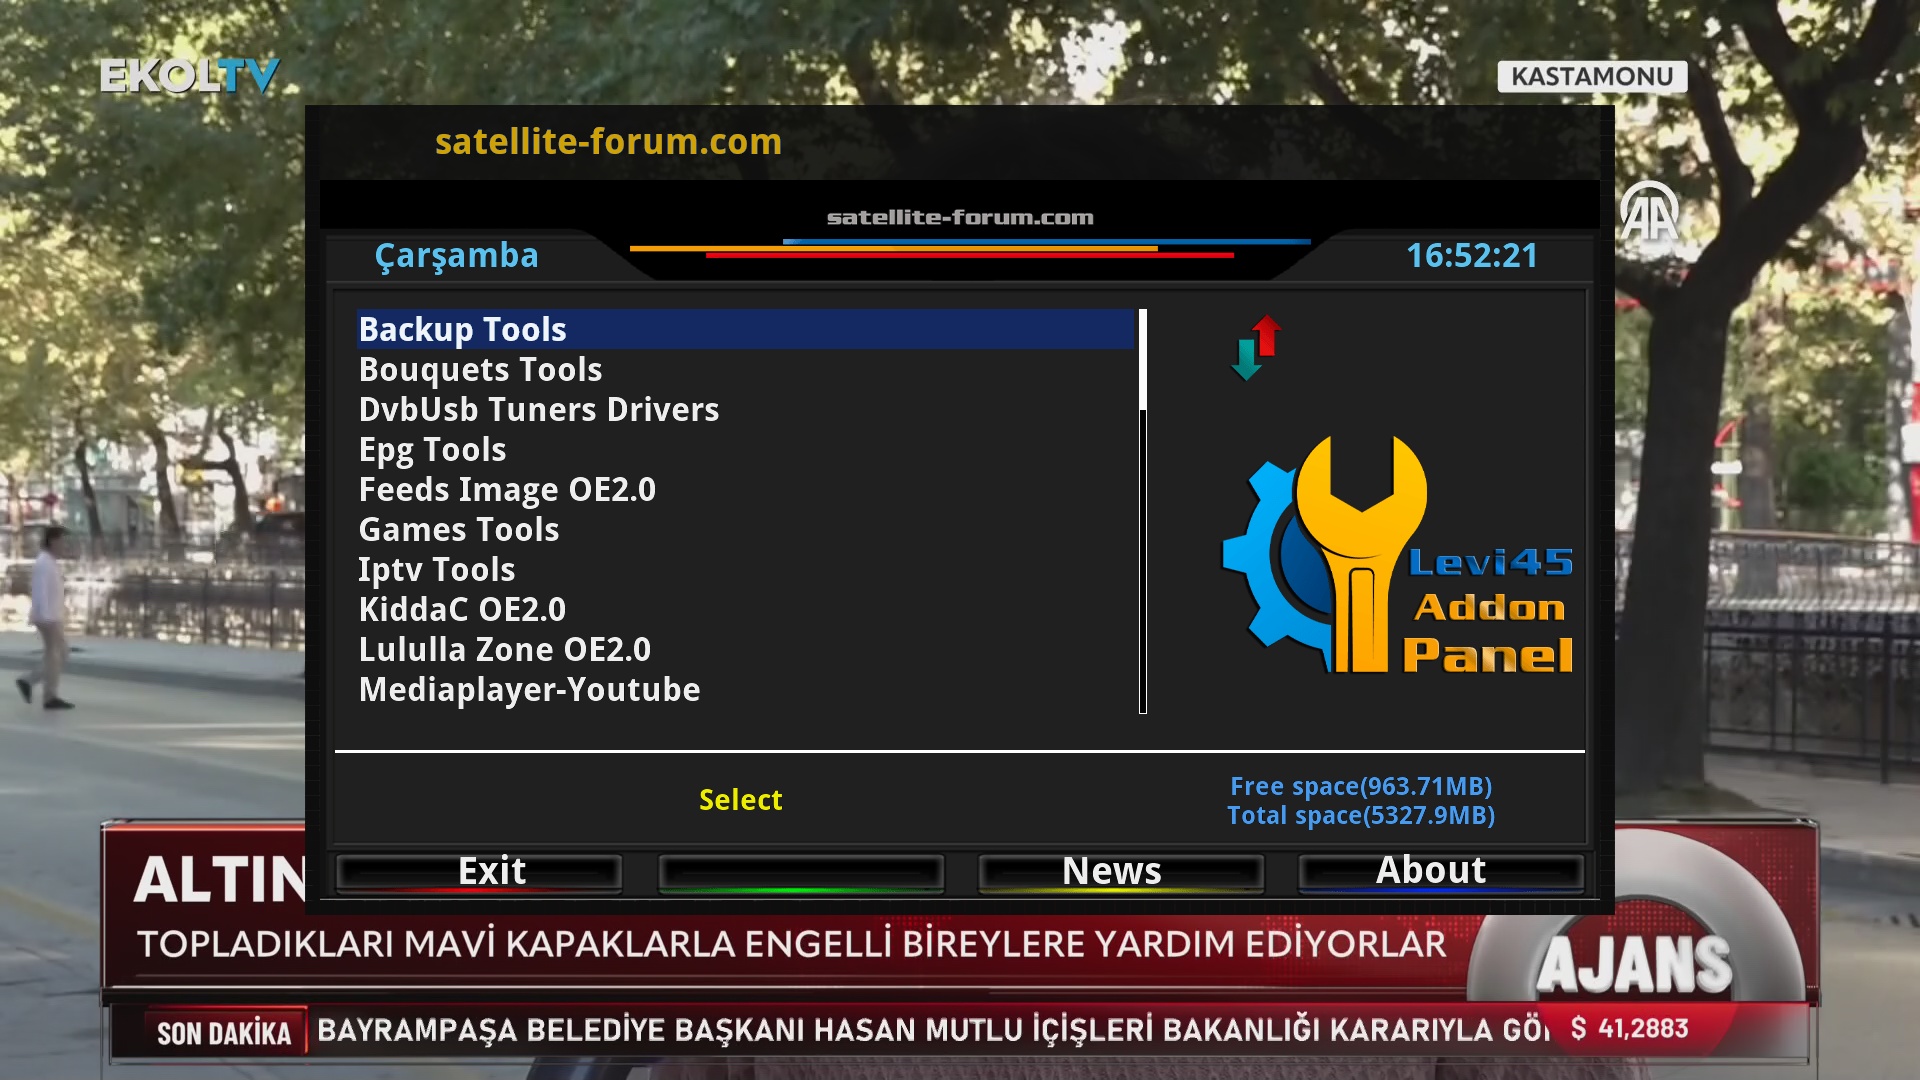This screenshot has width=1920, height=1080.
Task: Click the orange satellite-forum.com title
Action: (x=608, y=142)
